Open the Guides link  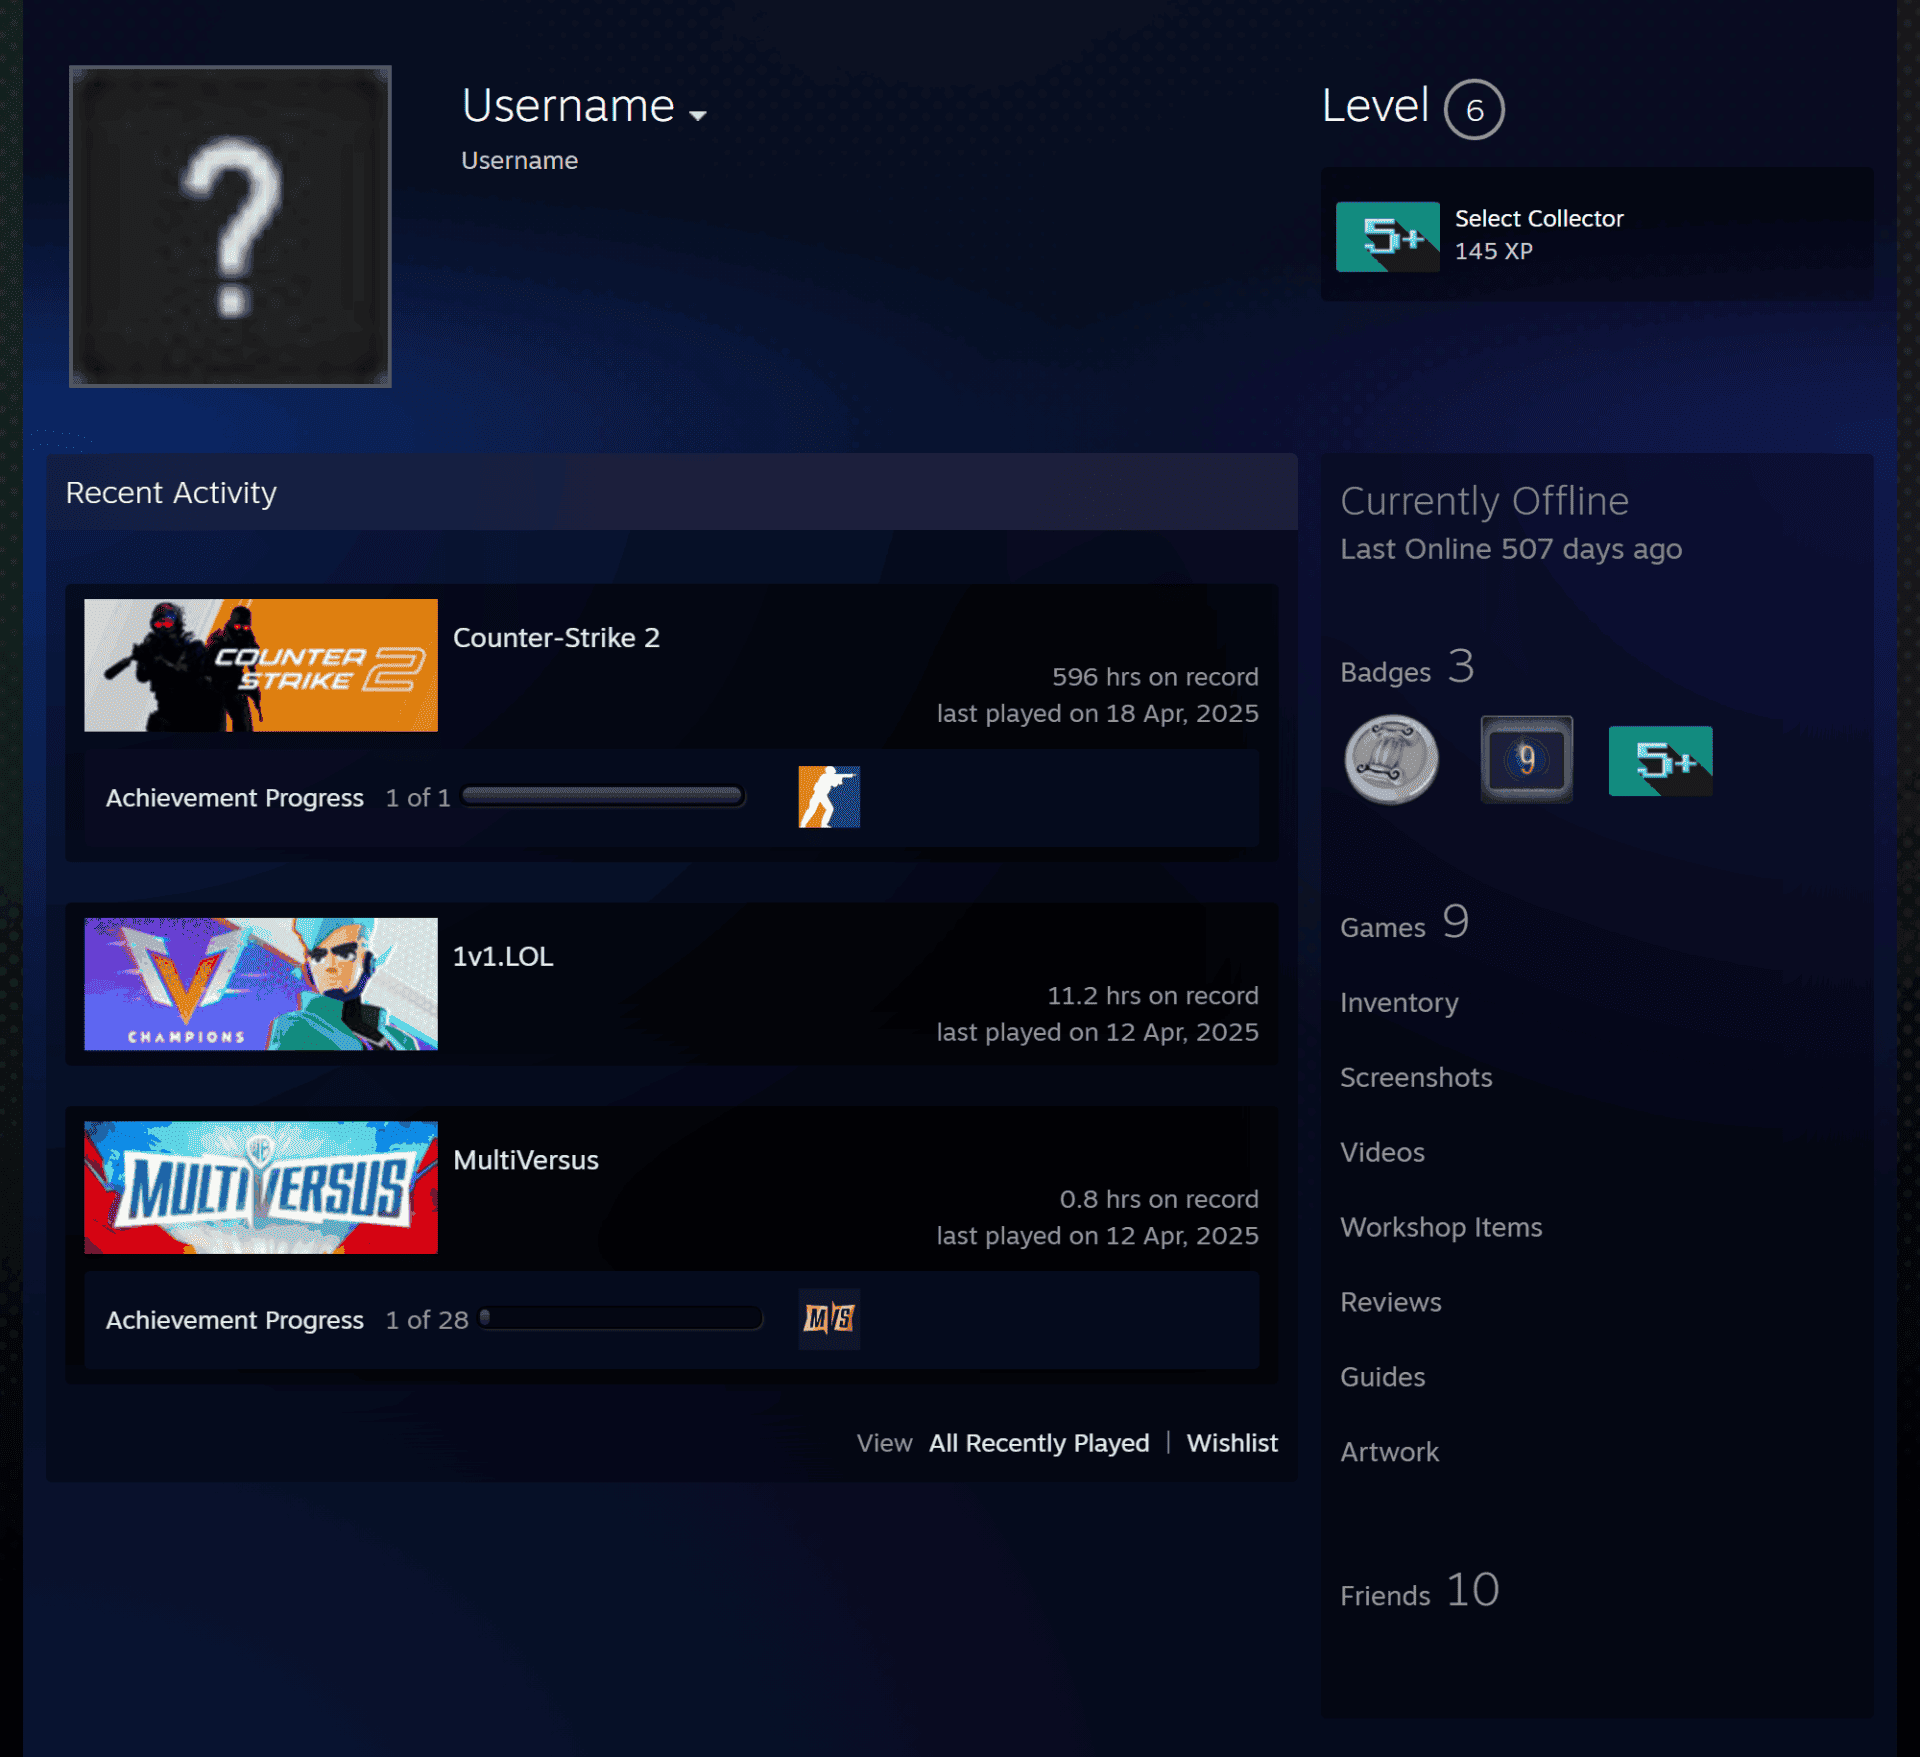pyautogui.click(x=1382, y=1377)
